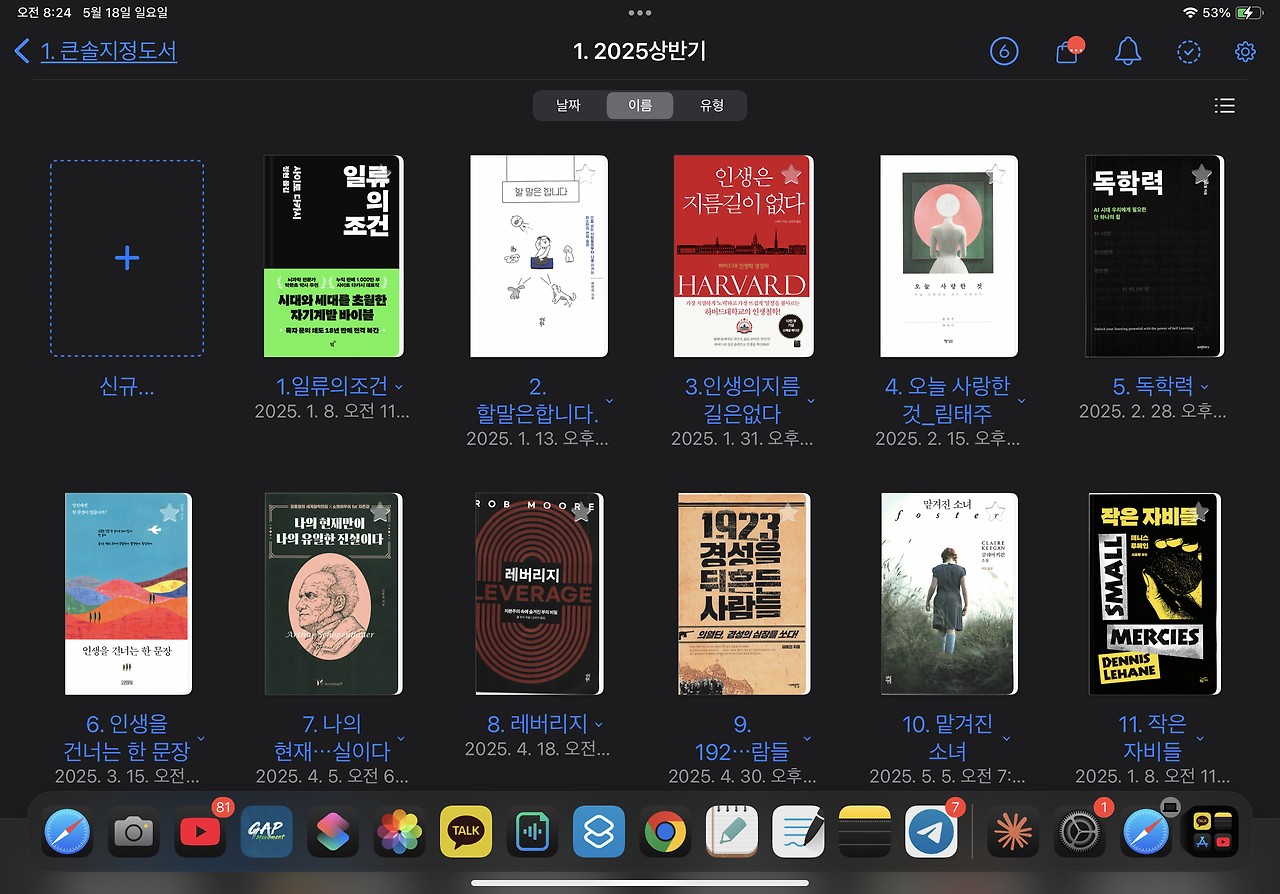
Task: Open 일류의 조건 book cover
Action: tap(333, 256)
